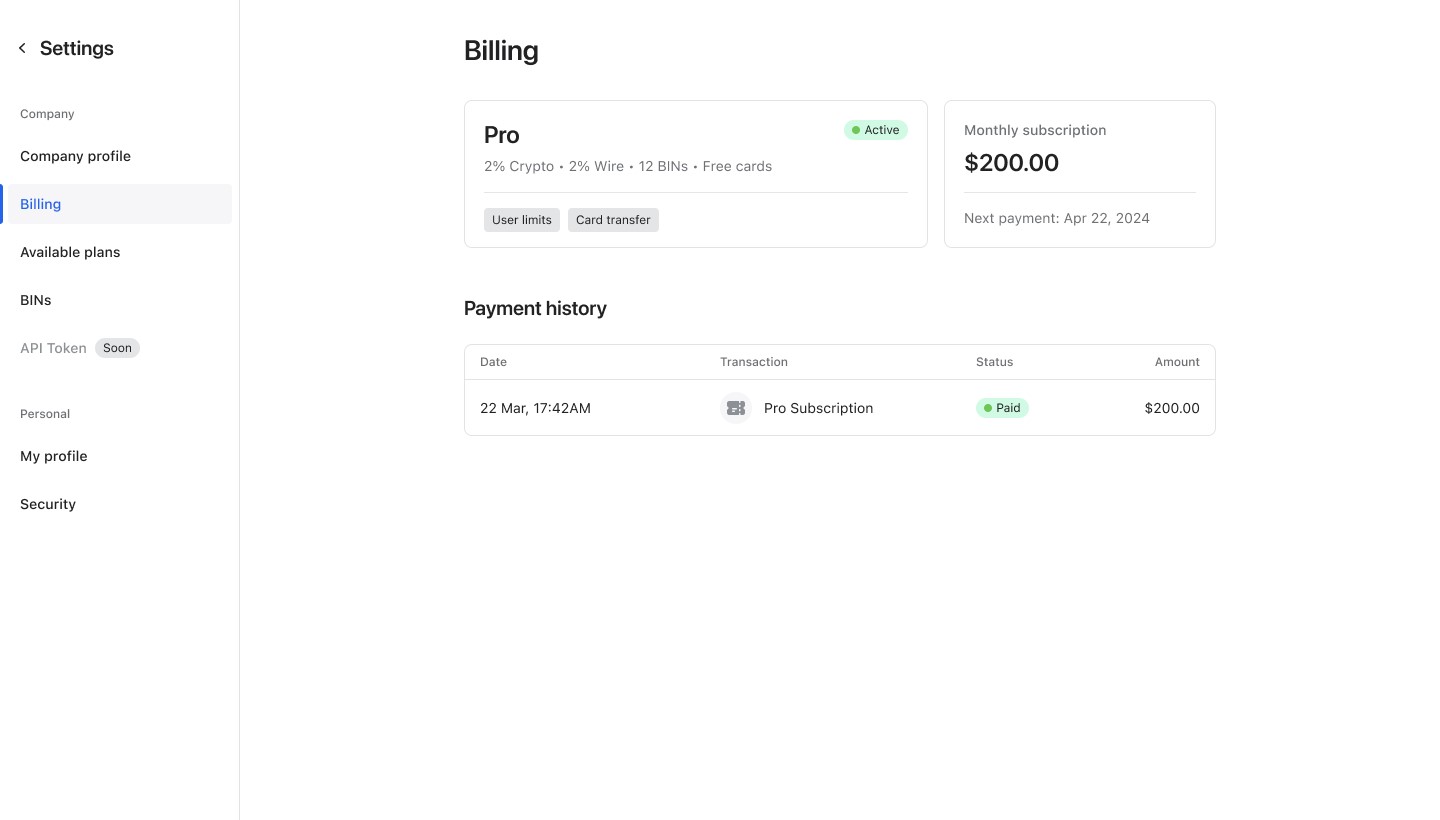Click the Pro plan name
The width and height of the screenshot is (1440, 820).
[x=502, y=135]
